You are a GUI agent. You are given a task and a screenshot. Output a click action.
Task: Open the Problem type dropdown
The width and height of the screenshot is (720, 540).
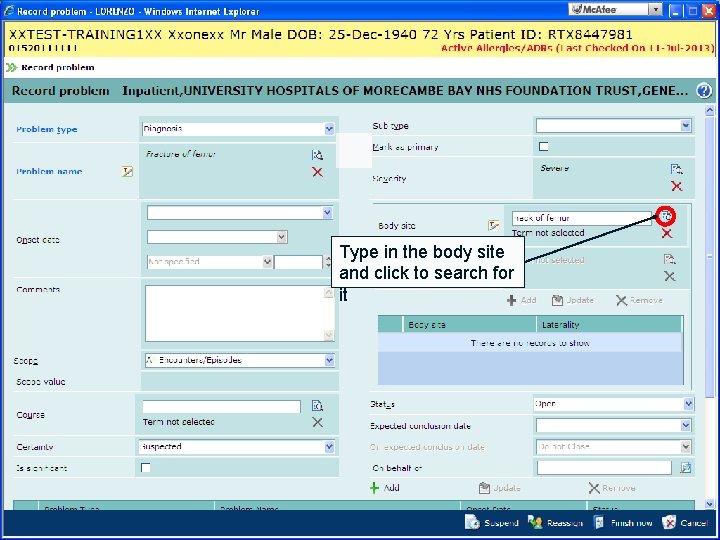click(x=329, y=129)
